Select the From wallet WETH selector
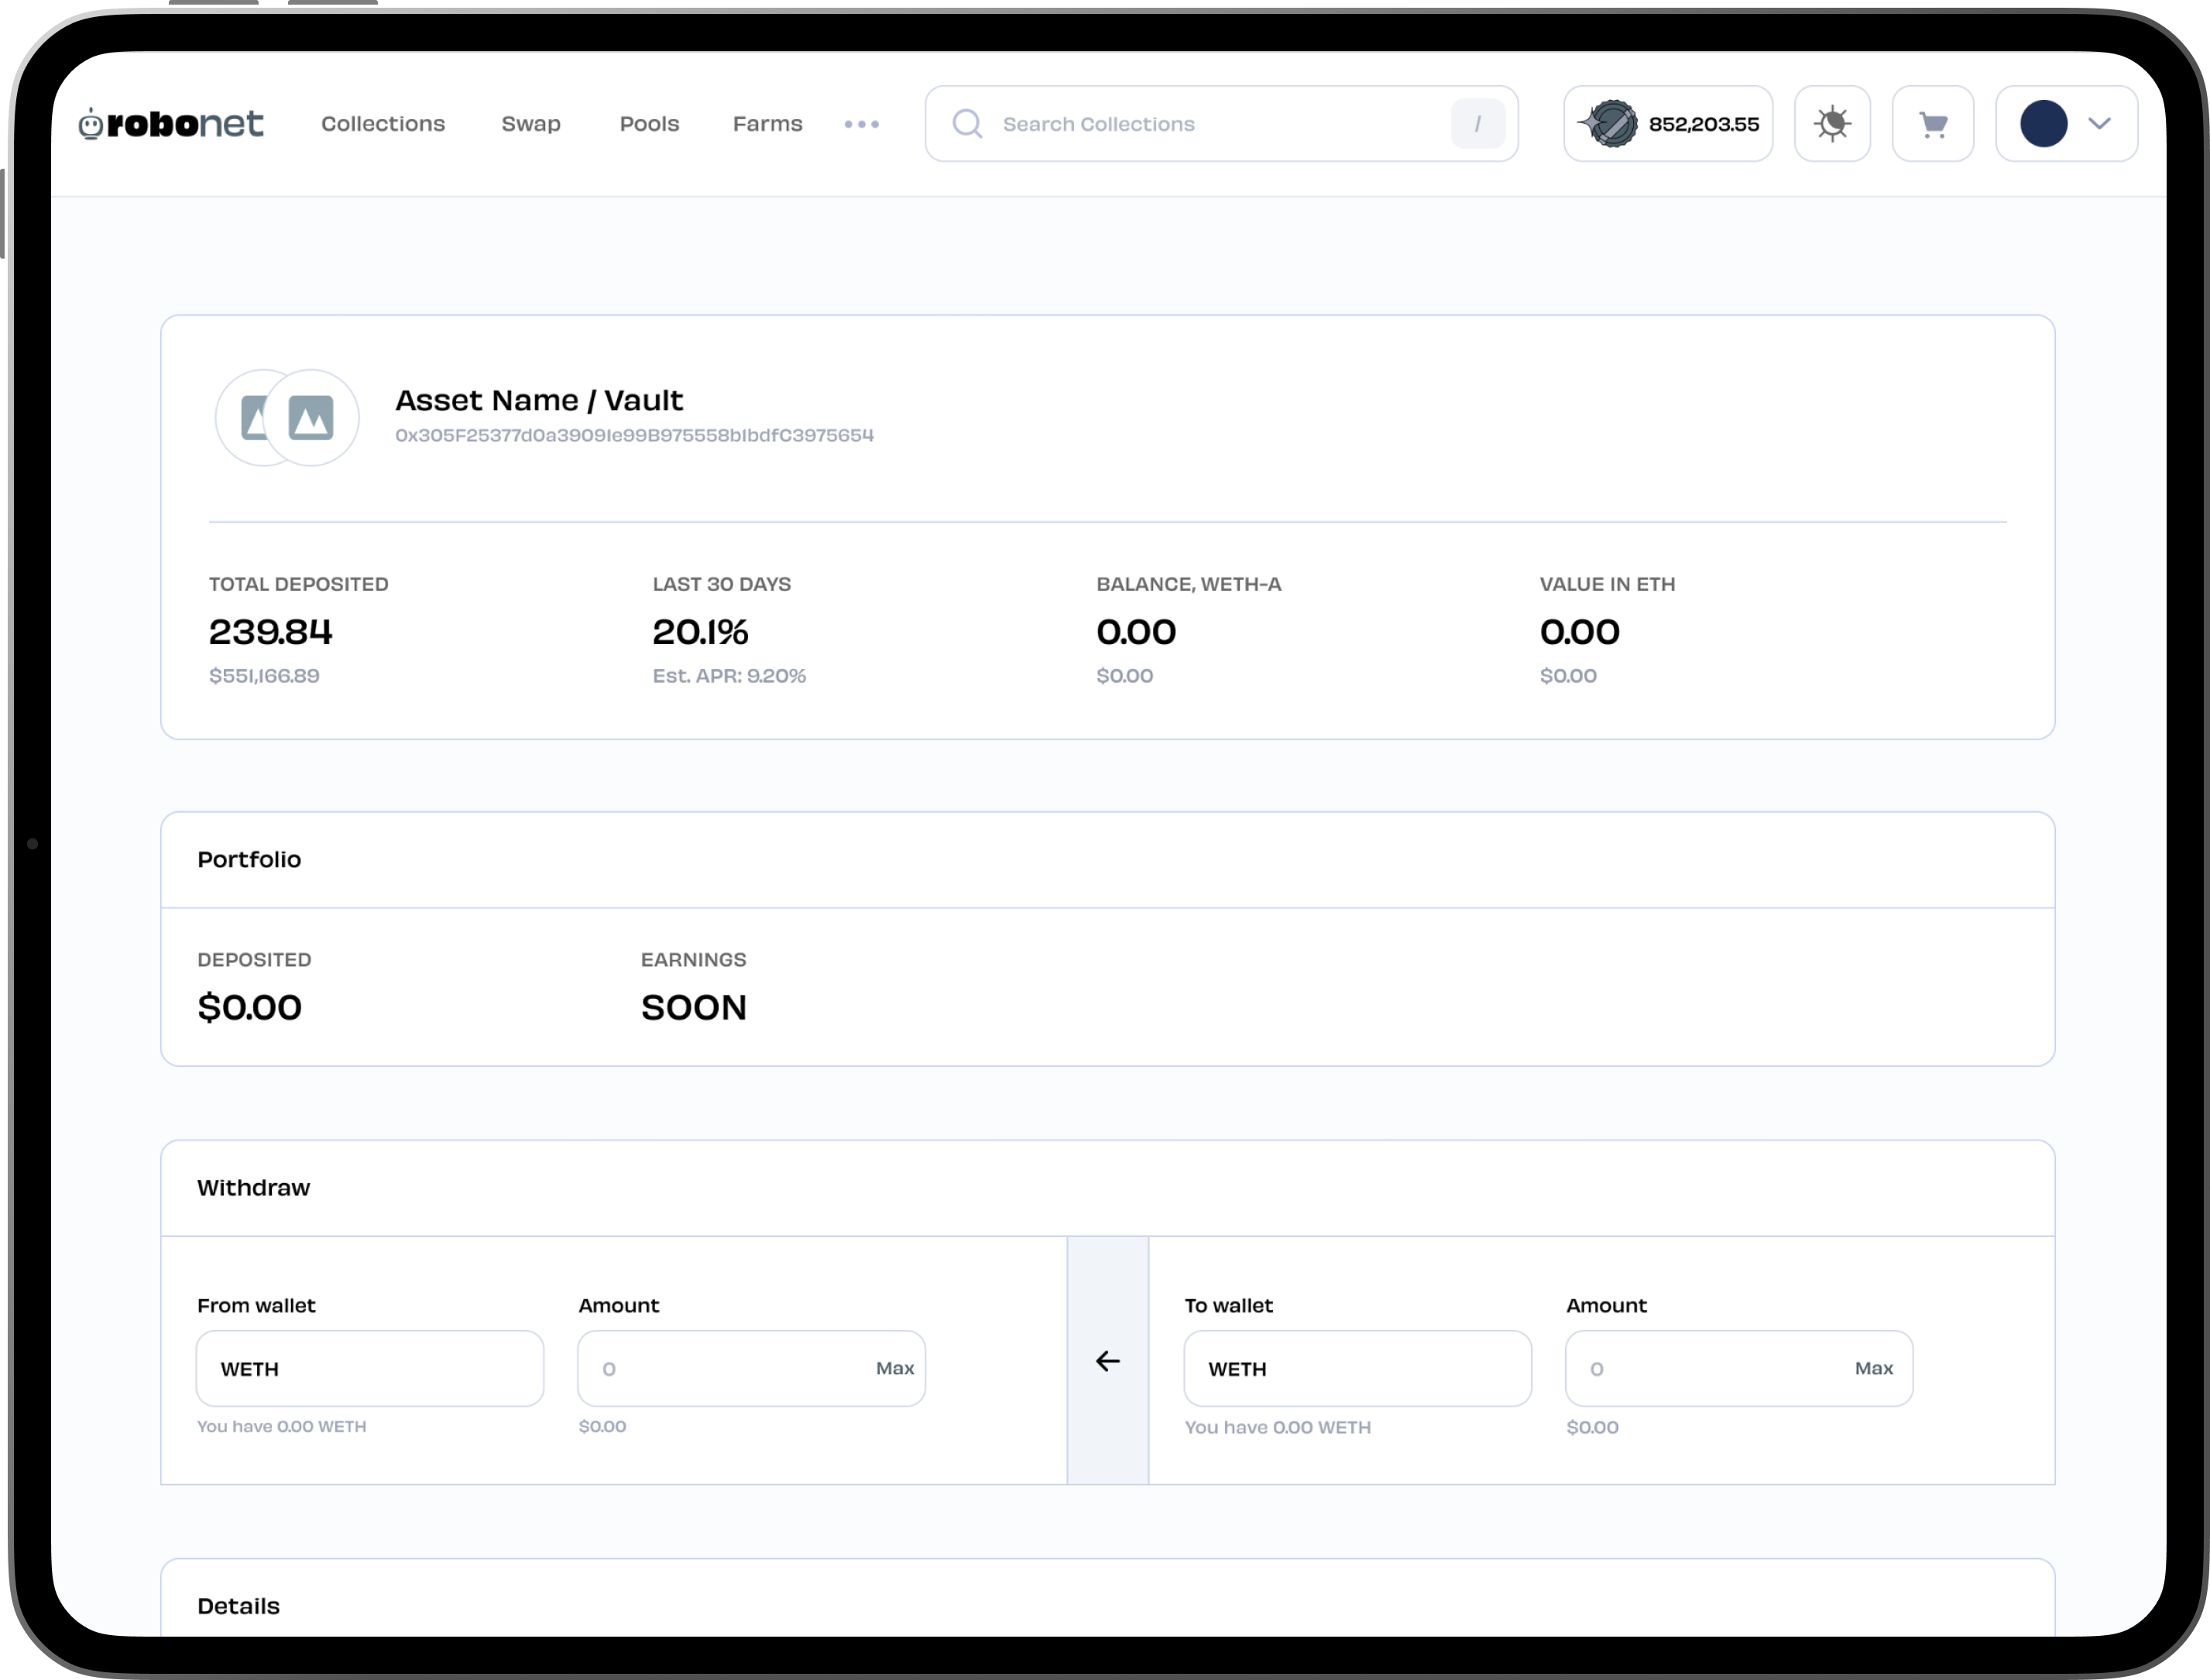This screenshot has height=1680, width=2210. click(x=370, y=1368)
